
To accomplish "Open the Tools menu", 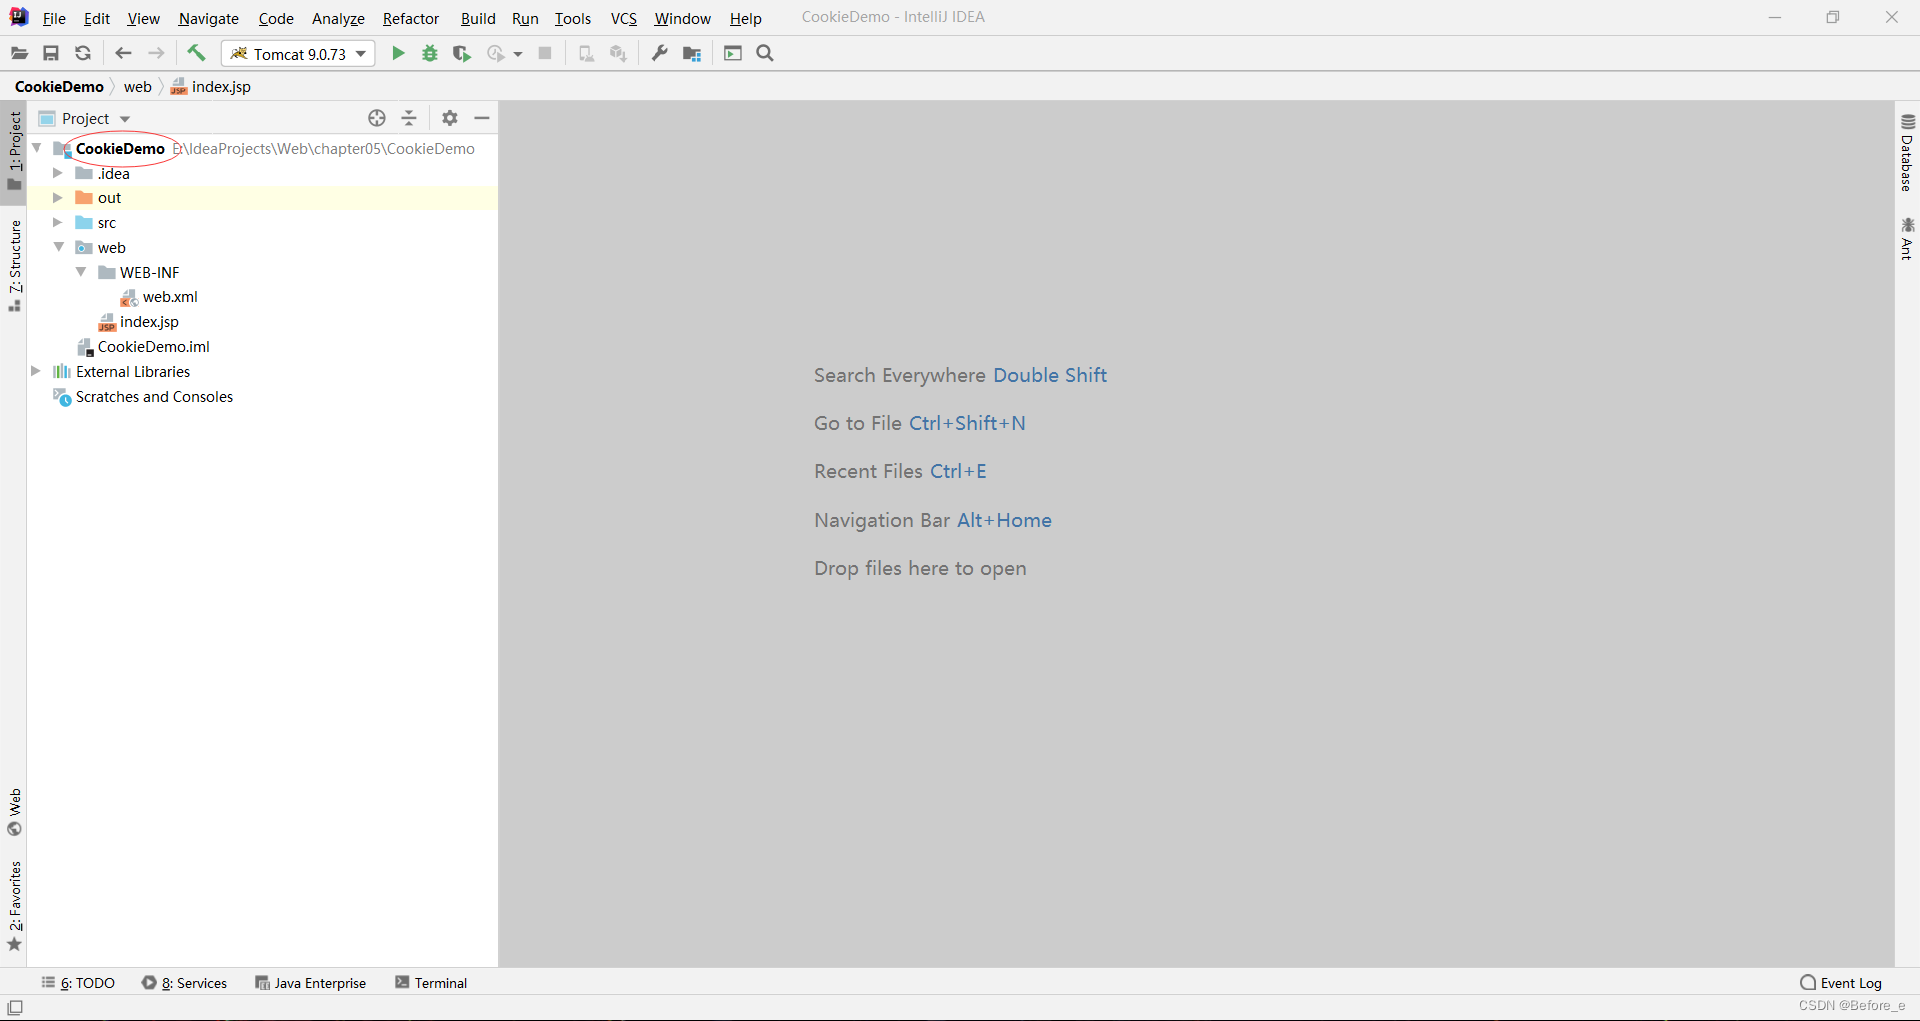I will (573, 18).
